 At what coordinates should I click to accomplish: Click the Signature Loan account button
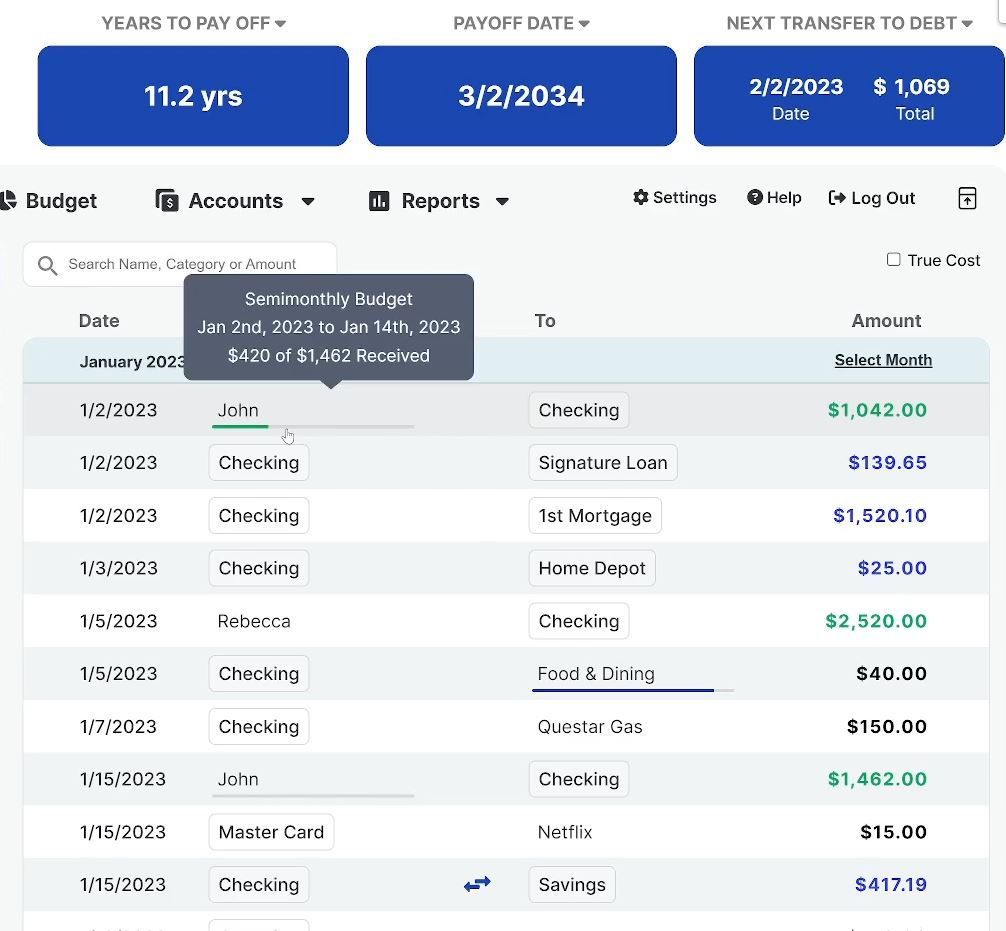(602, 463)
